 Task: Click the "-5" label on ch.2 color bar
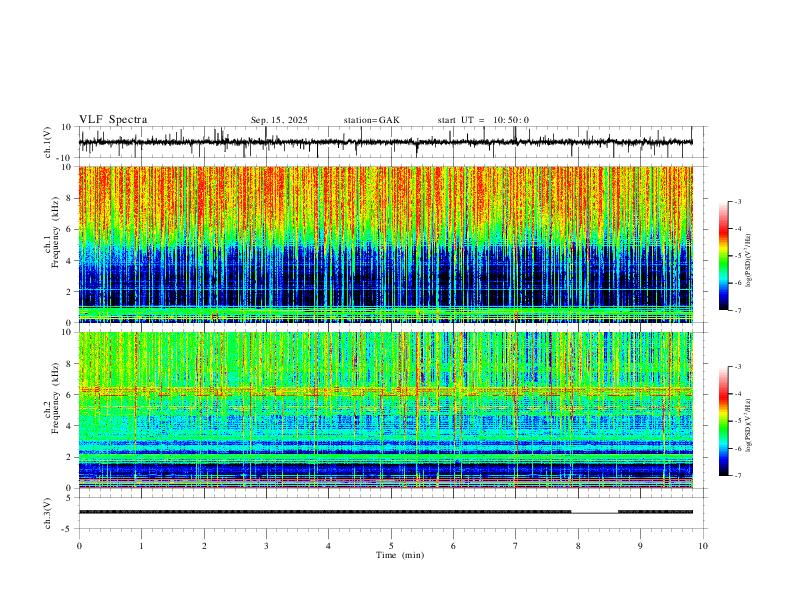pos(737,421)
